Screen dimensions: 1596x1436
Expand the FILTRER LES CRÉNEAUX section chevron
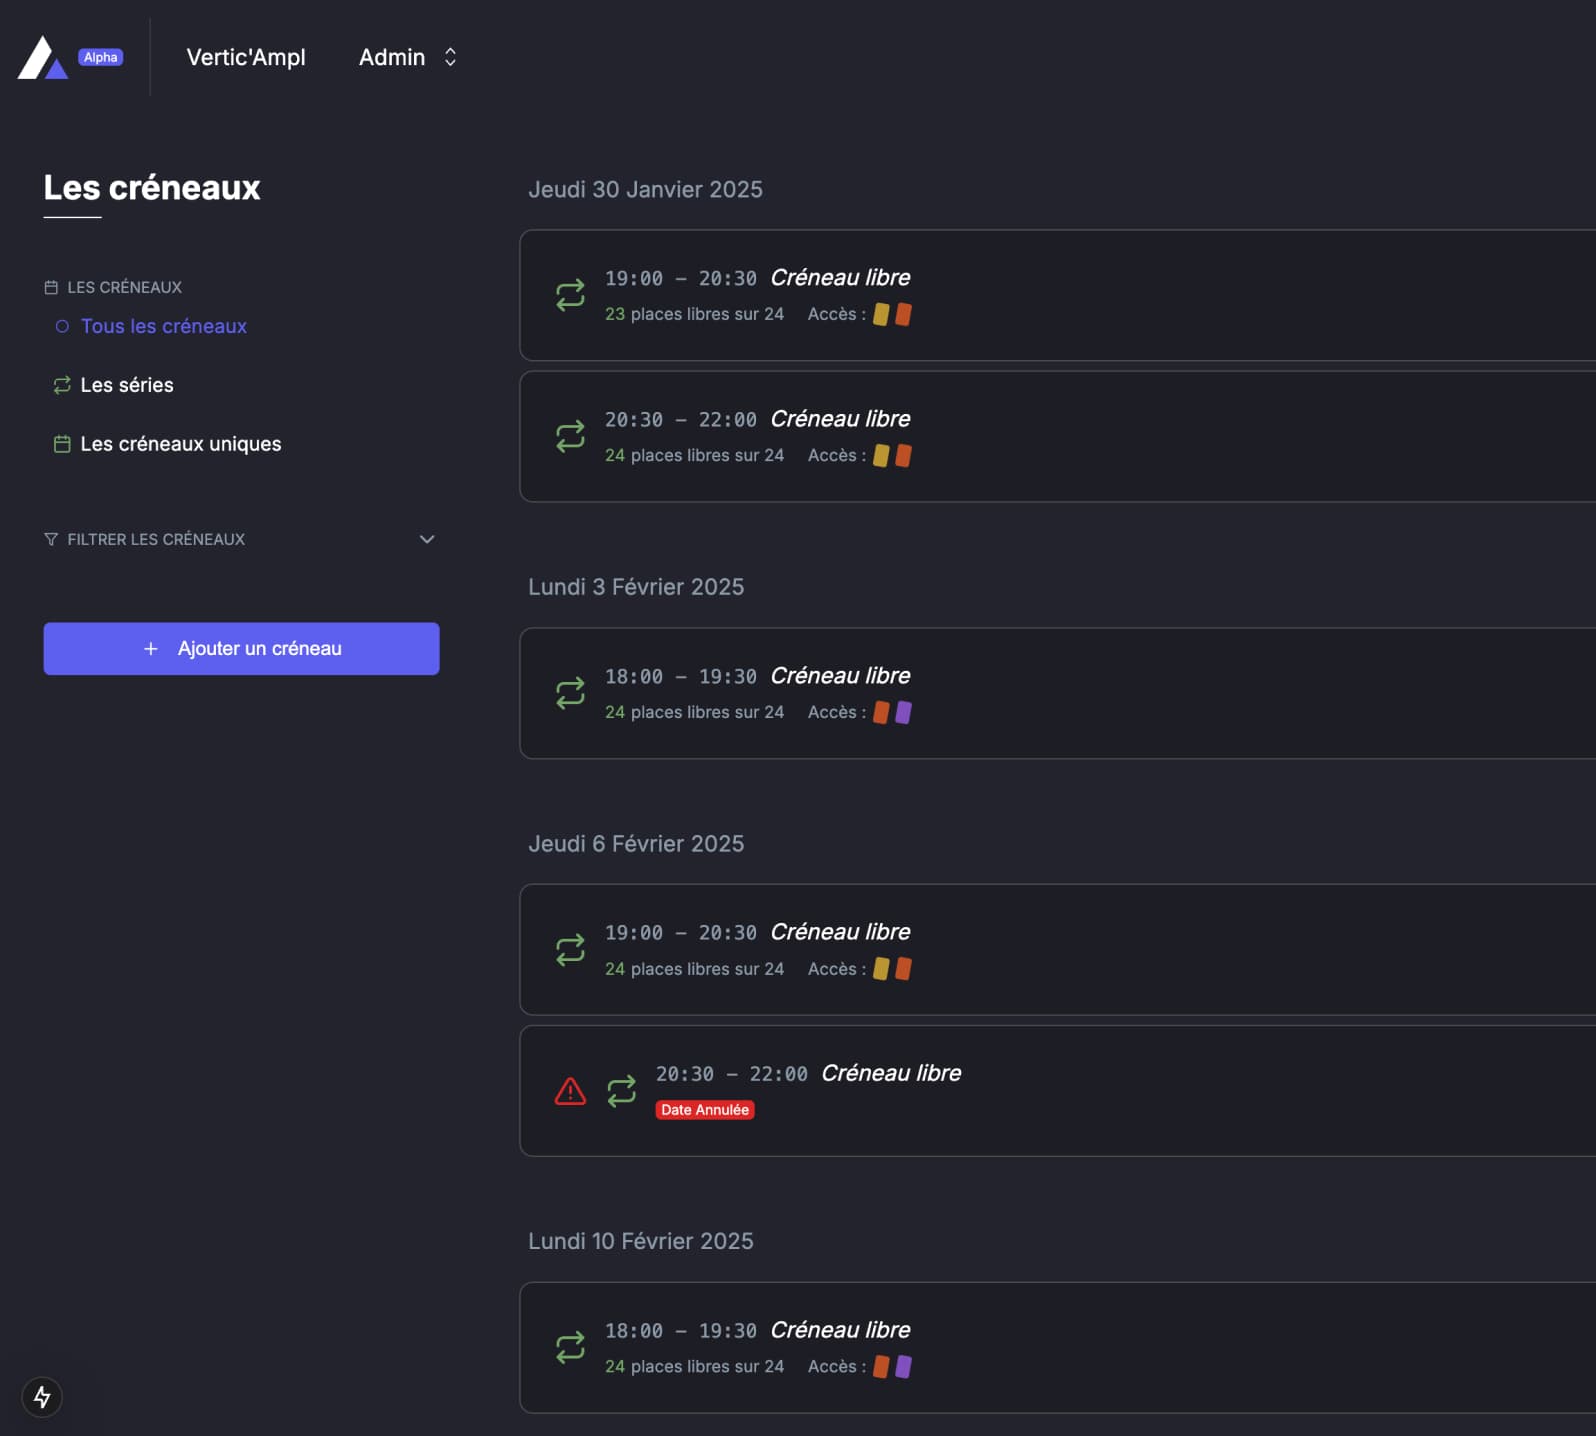click(427, 539)
